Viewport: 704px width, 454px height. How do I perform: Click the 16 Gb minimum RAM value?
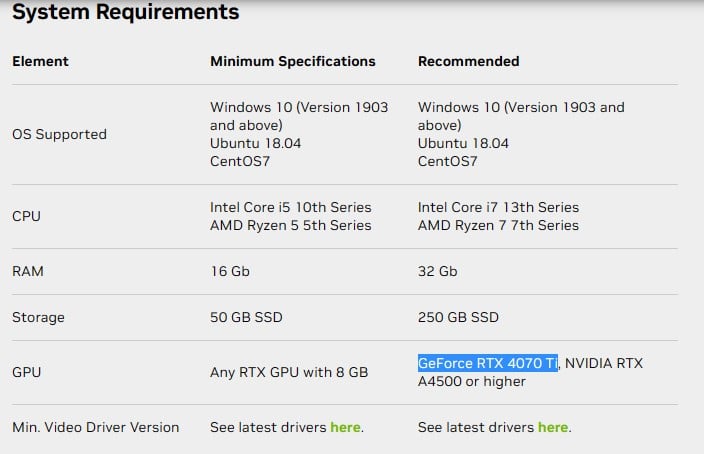[230, 271]
